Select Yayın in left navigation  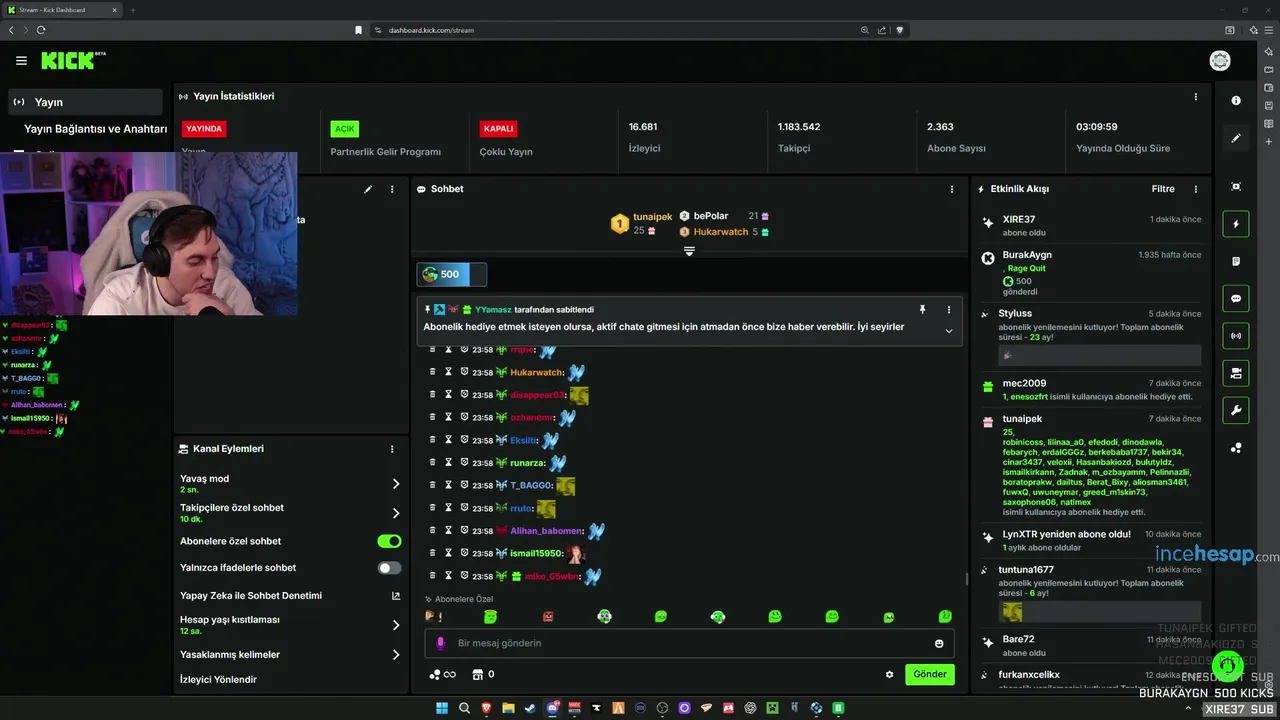85,102
